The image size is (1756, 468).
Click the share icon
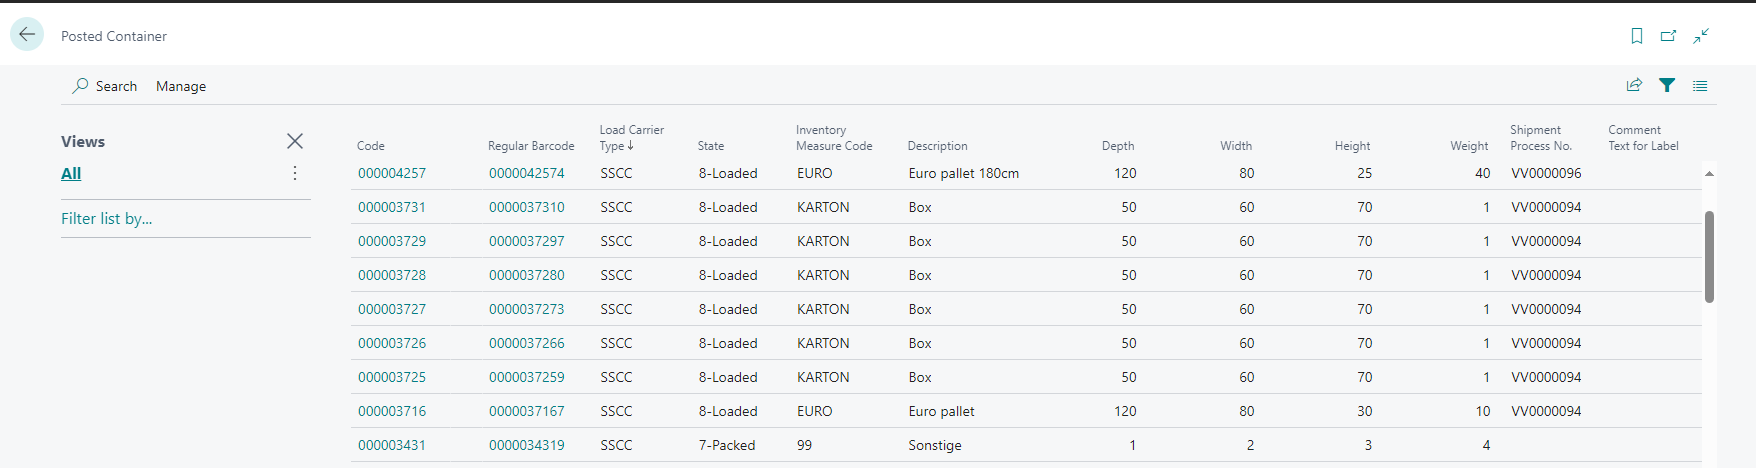[x=1634, y=85]
